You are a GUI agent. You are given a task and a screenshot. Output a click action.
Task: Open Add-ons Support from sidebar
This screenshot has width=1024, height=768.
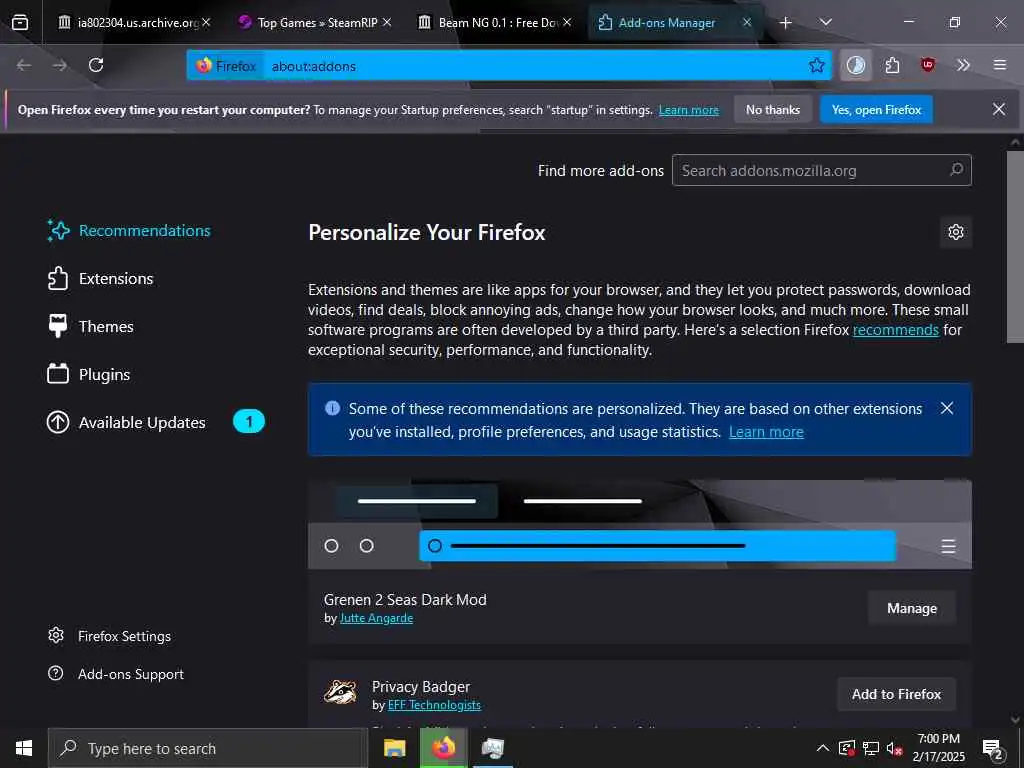click(116, 674)
